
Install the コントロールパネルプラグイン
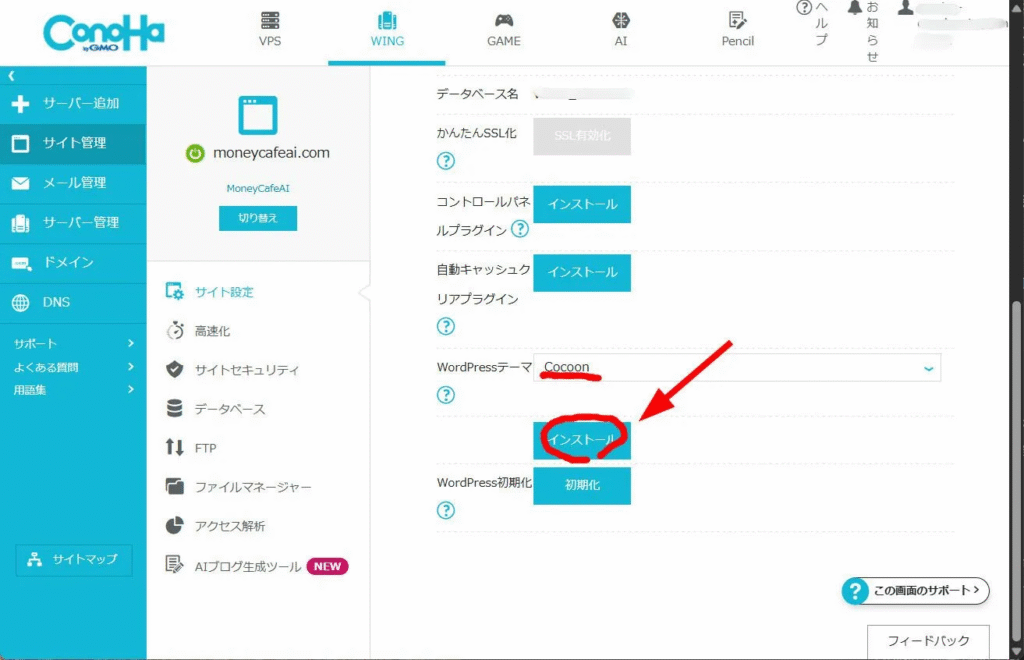point(582,204)
